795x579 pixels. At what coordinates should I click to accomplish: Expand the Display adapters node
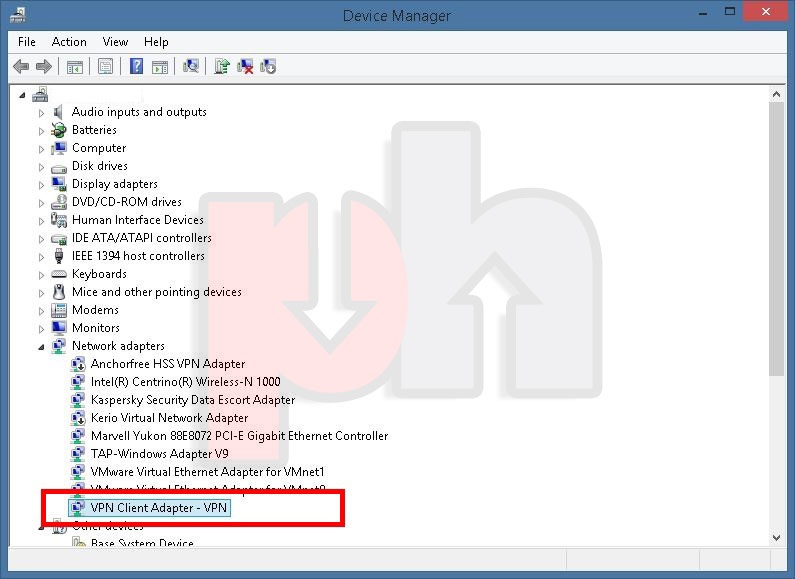pyautogui.click(x=42, y=185)
